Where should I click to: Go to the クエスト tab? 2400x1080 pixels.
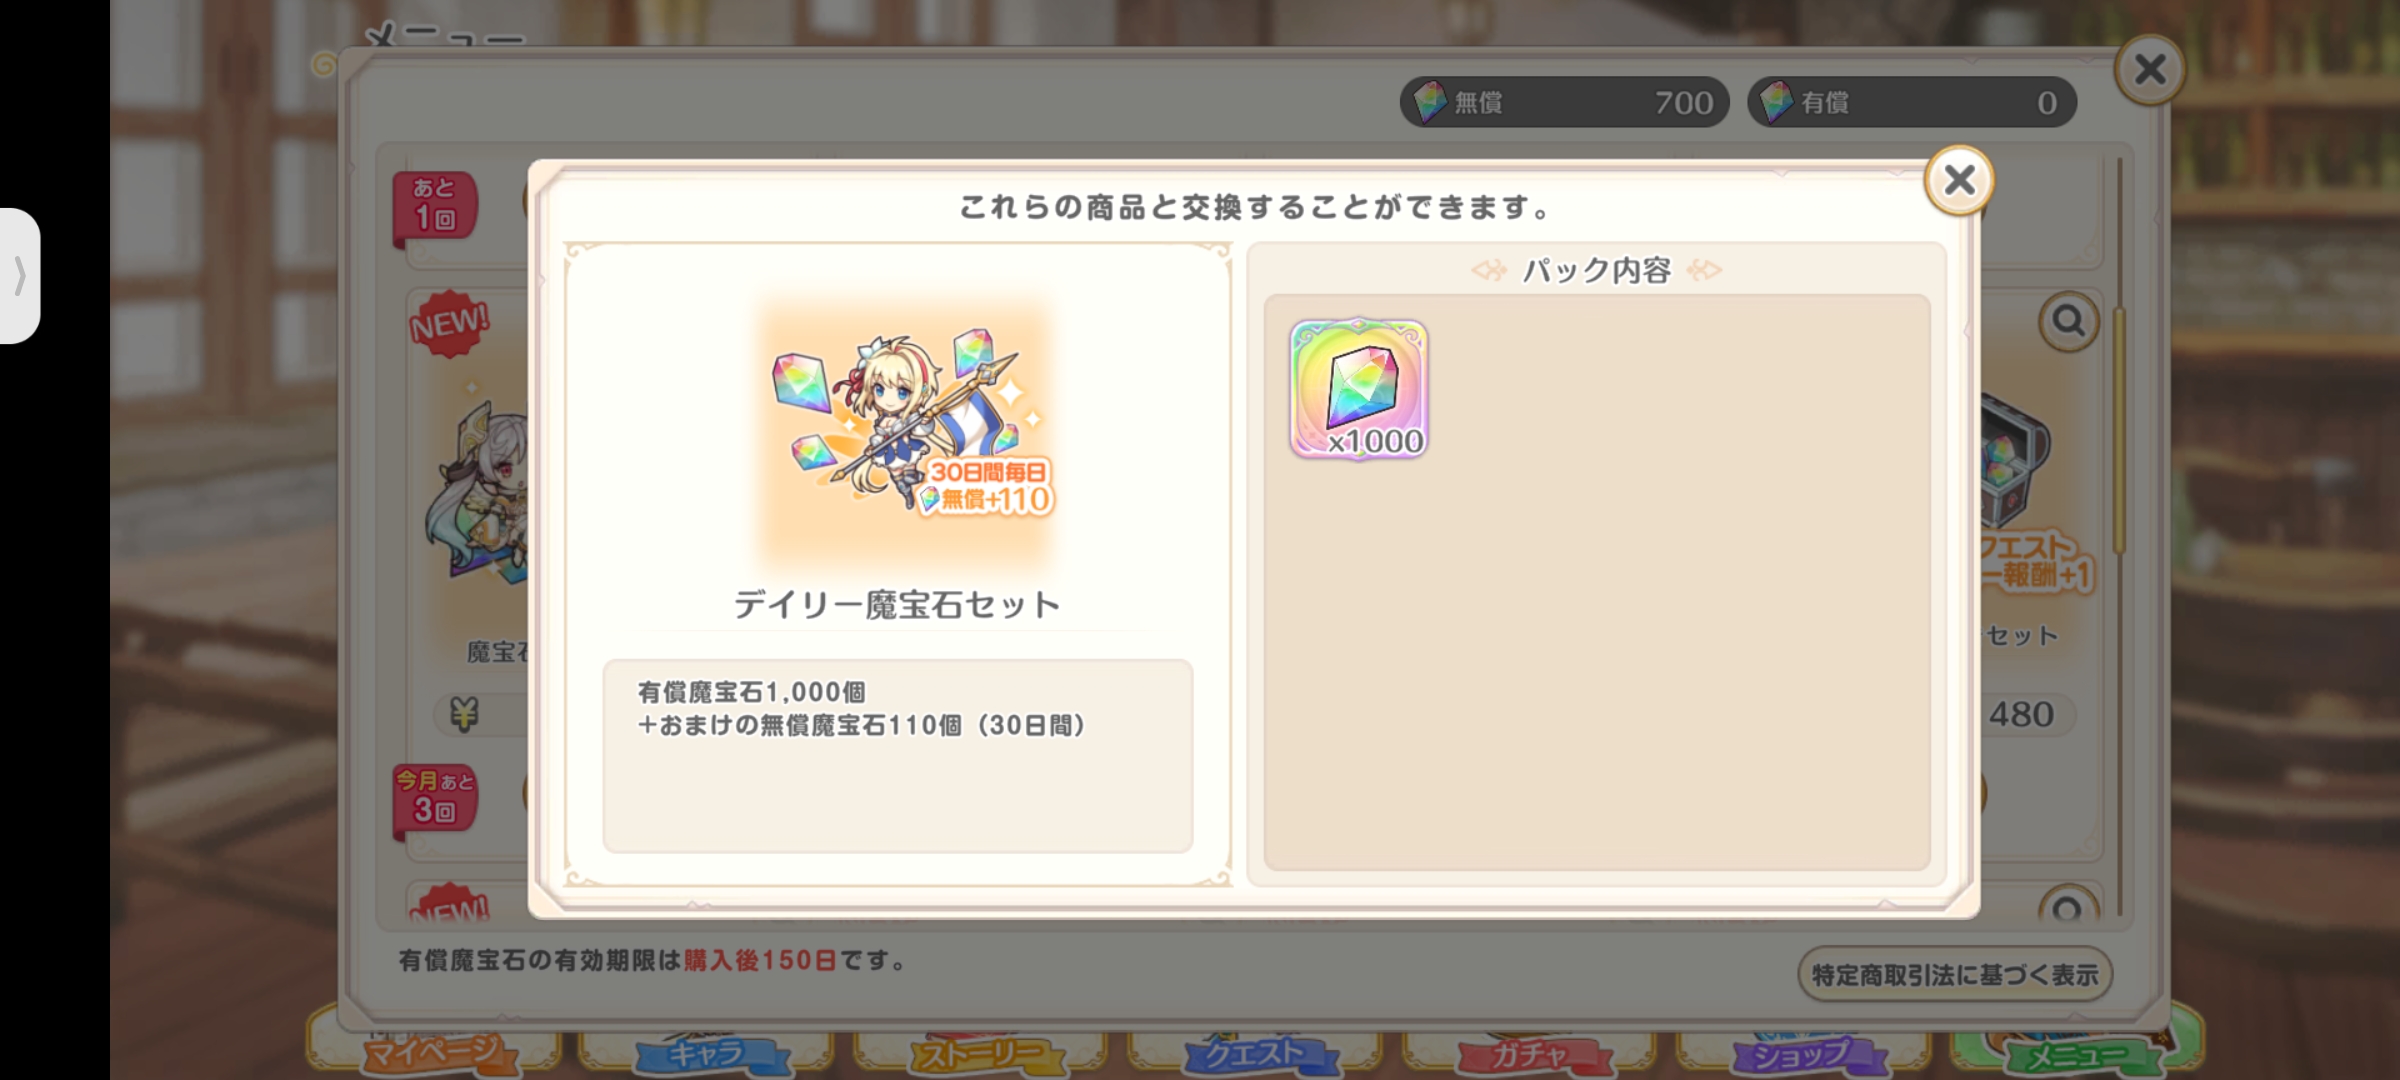(1254, 1052)
